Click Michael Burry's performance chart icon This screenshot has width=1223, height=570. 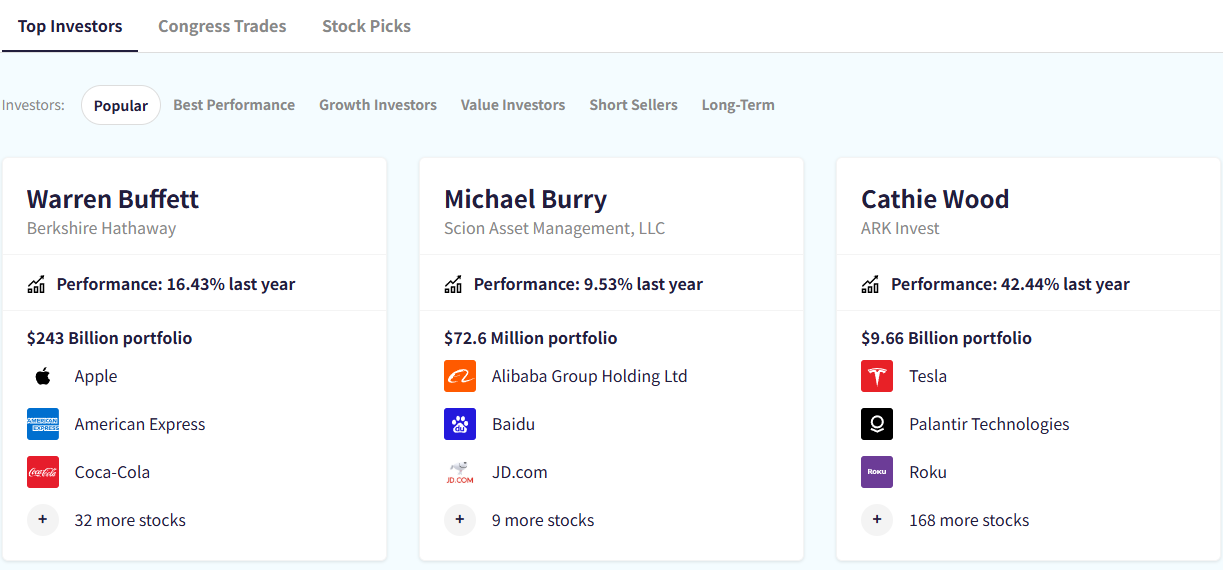pyautogui.click(x=453, y=285)
